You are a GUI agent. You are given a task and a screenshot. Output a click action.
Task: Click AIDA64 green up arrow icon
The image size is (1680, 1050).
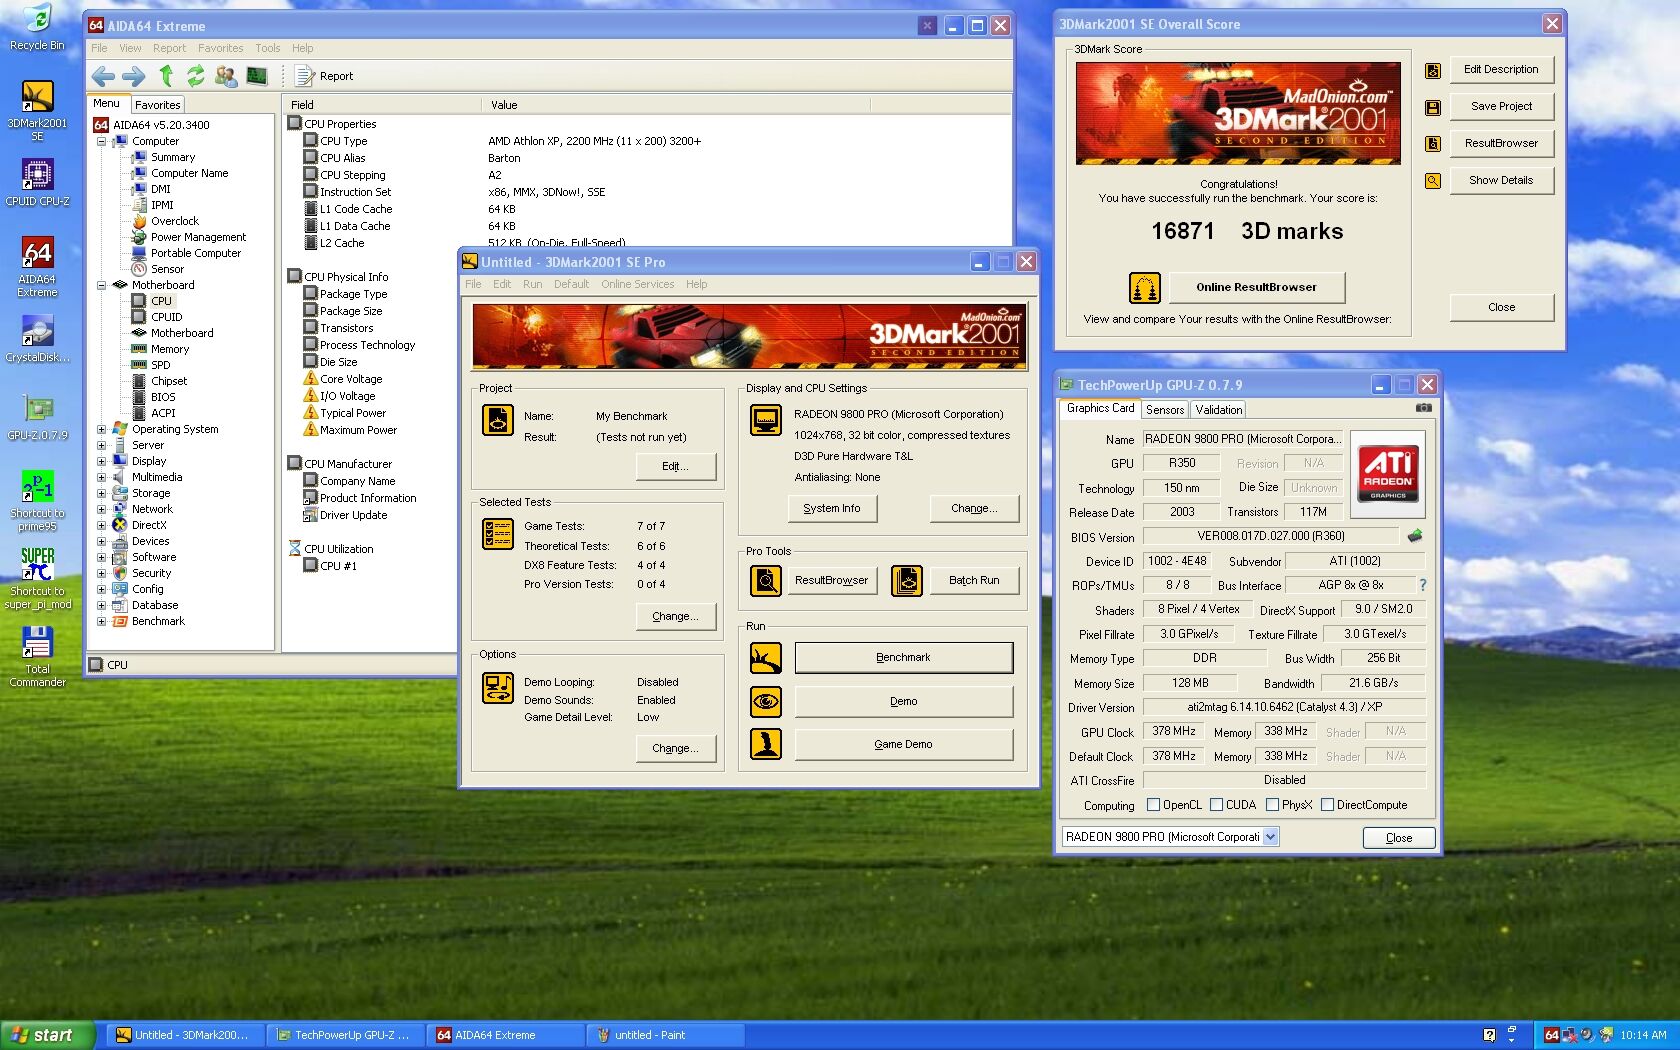tap(166, 76)
